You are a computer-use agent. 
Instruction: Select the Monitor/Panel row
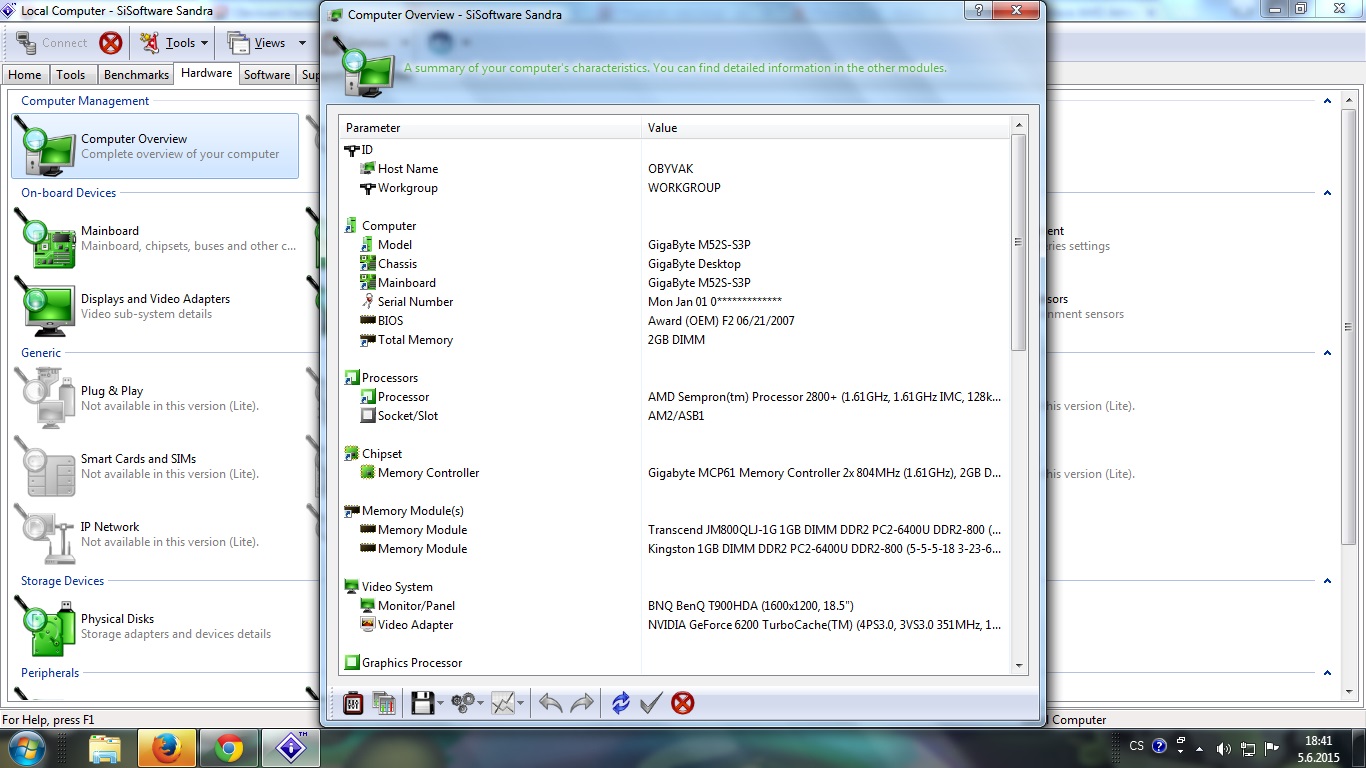tap(675, 606)
